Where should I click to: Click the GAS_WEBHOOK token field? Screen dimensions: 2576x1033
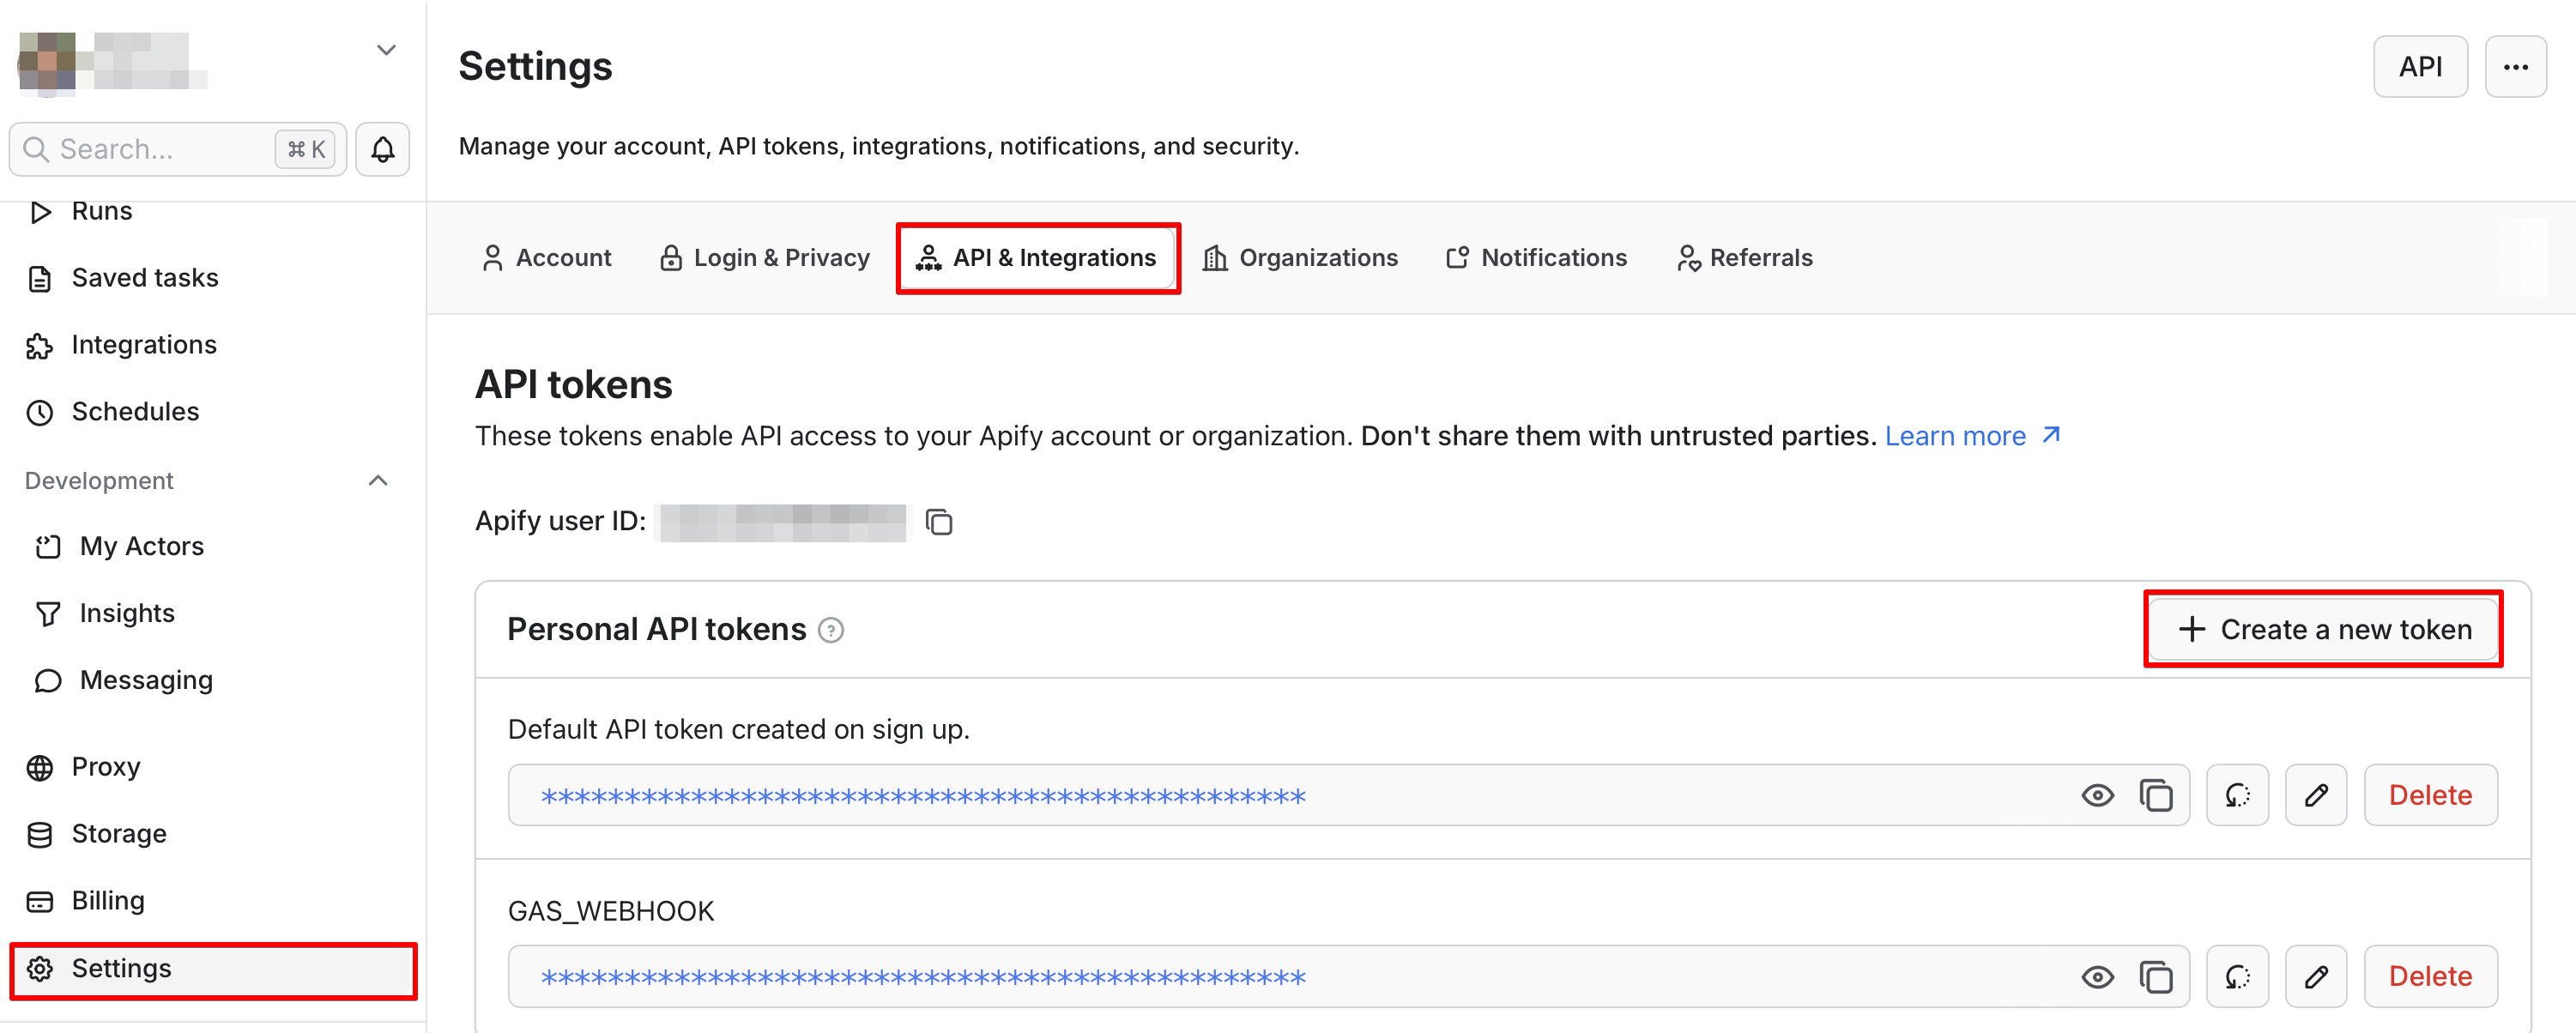pos(1348,977)
